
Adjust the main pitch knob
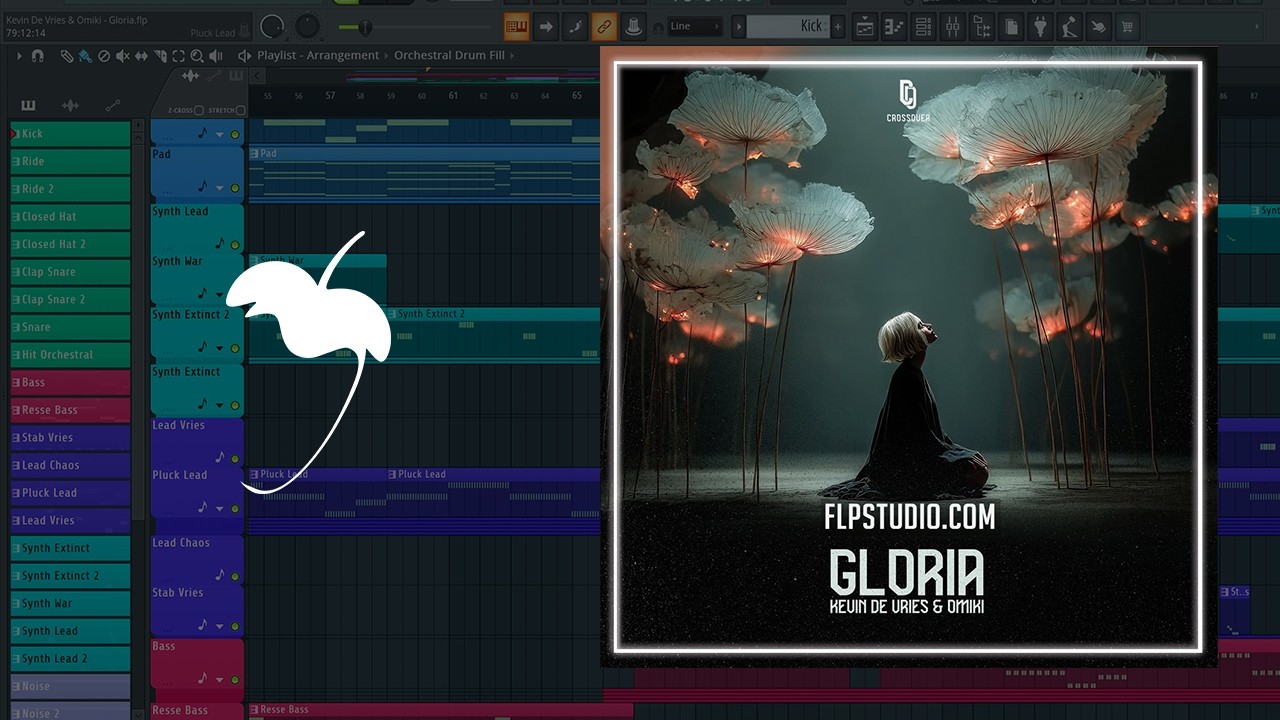click(x=308, y=27)
